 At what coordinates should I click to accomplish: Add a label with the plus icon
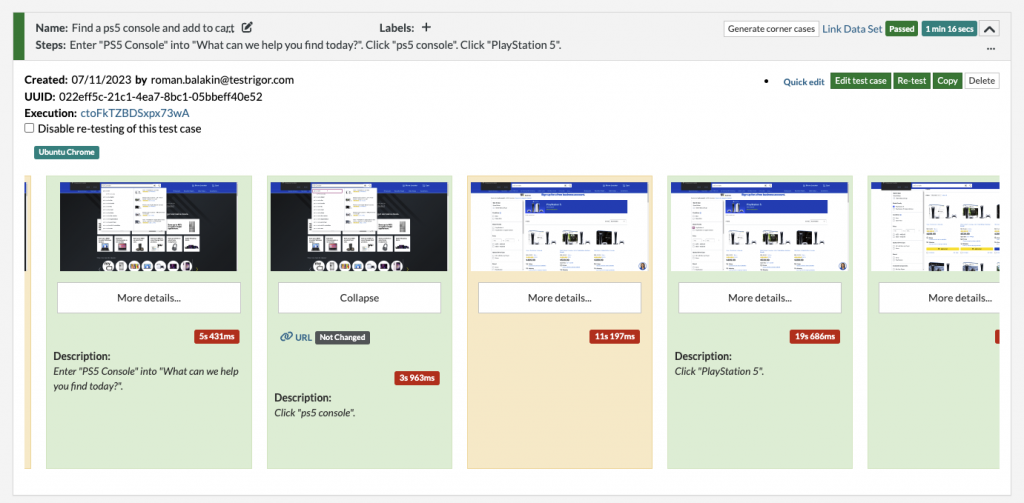coord(427,28)
